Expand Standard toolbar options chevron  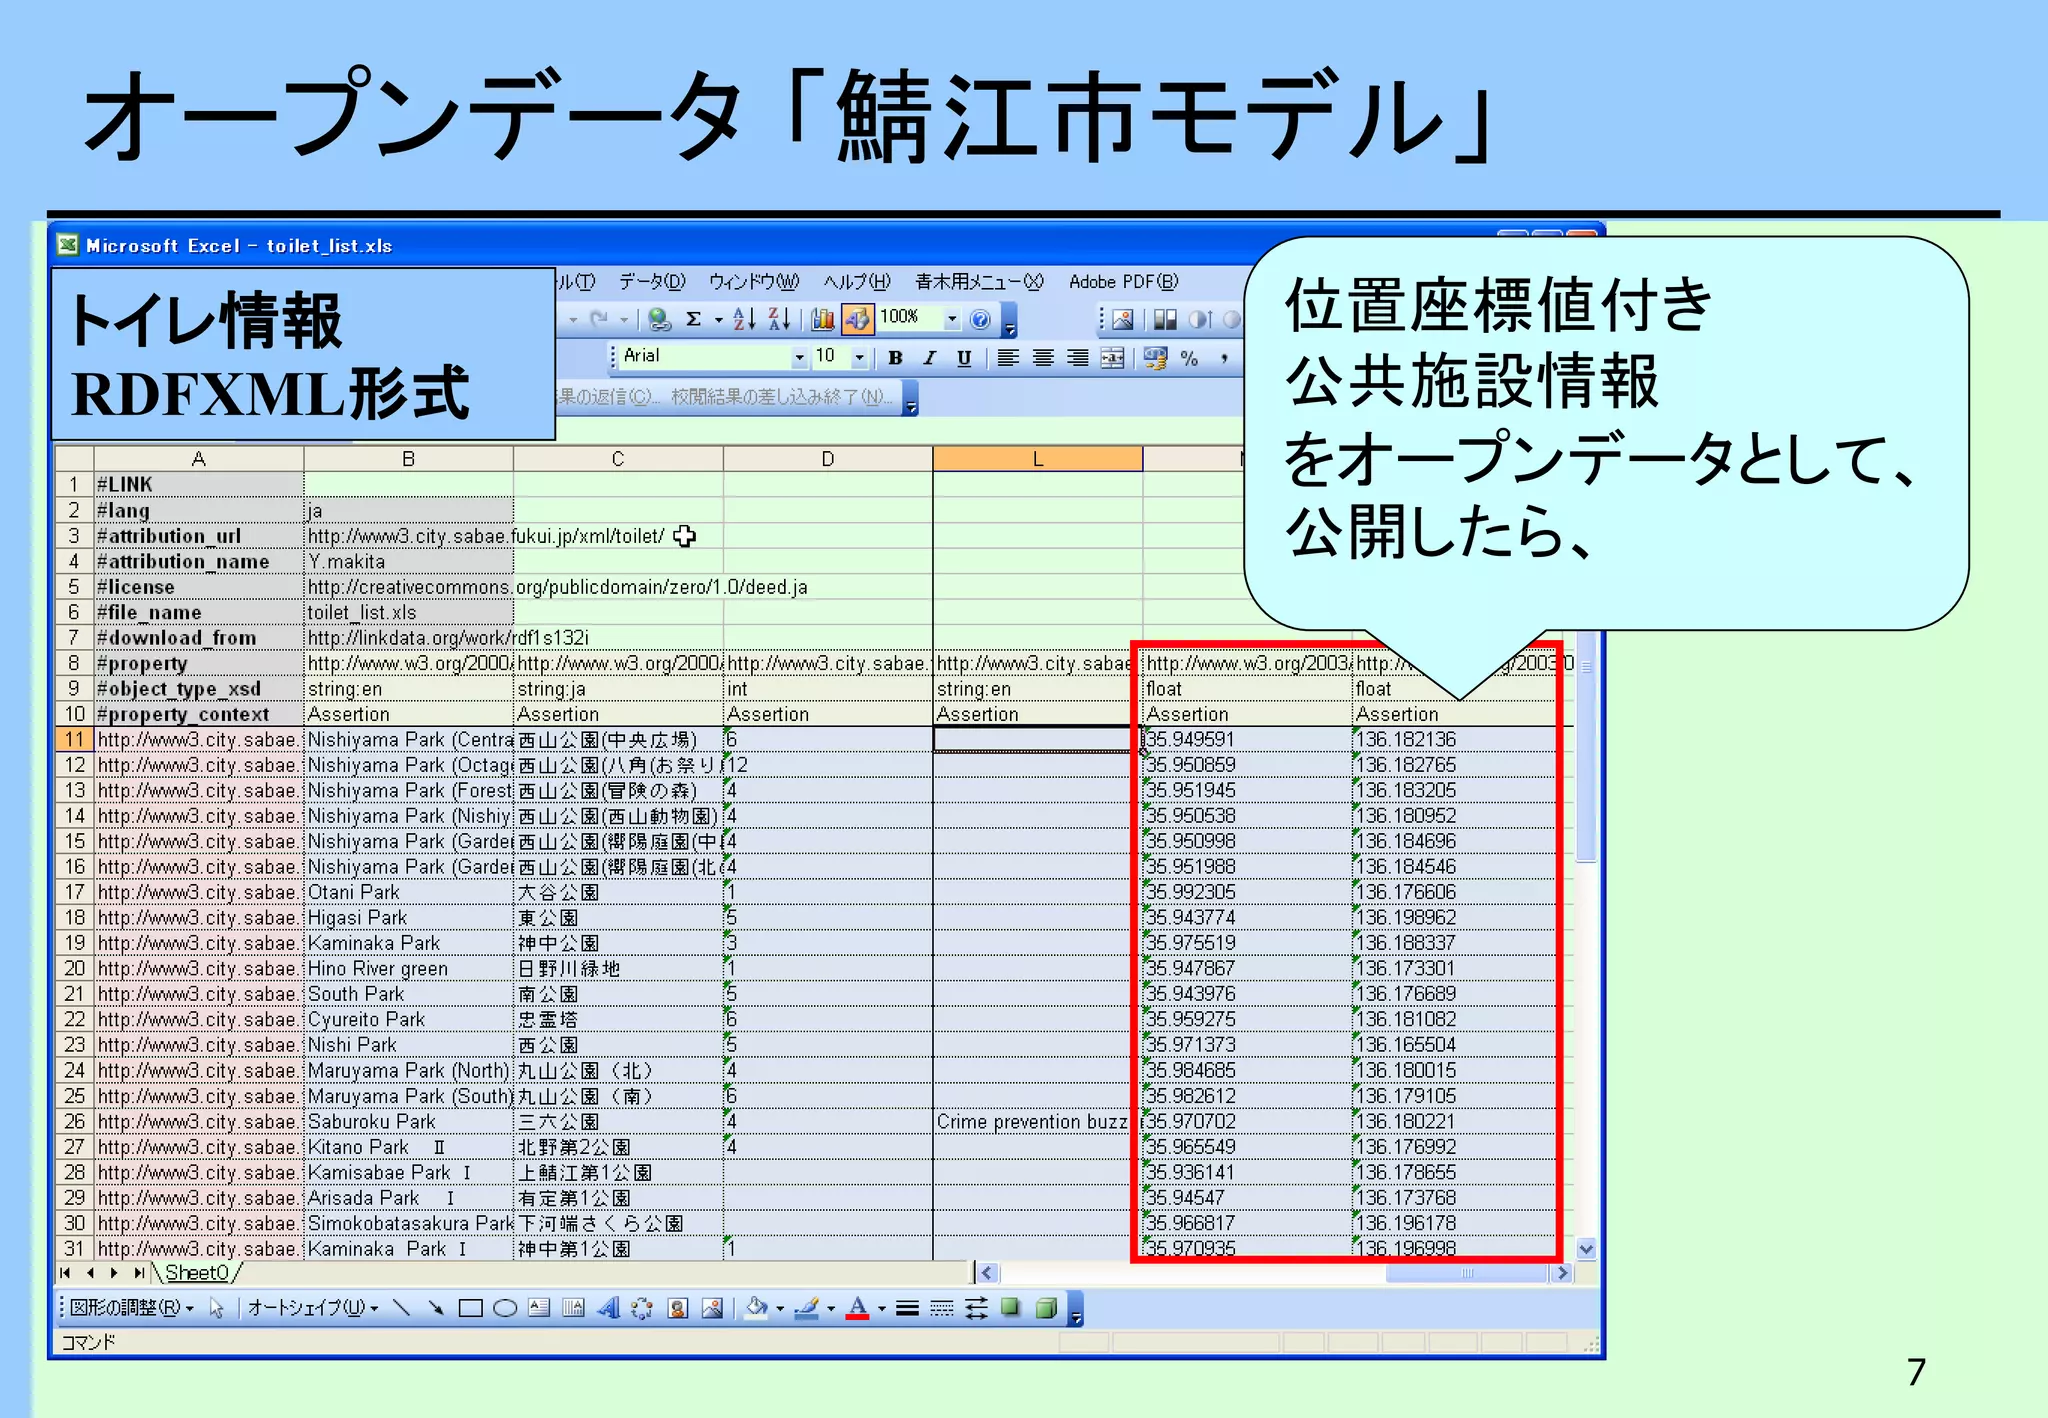point(1010,322)
